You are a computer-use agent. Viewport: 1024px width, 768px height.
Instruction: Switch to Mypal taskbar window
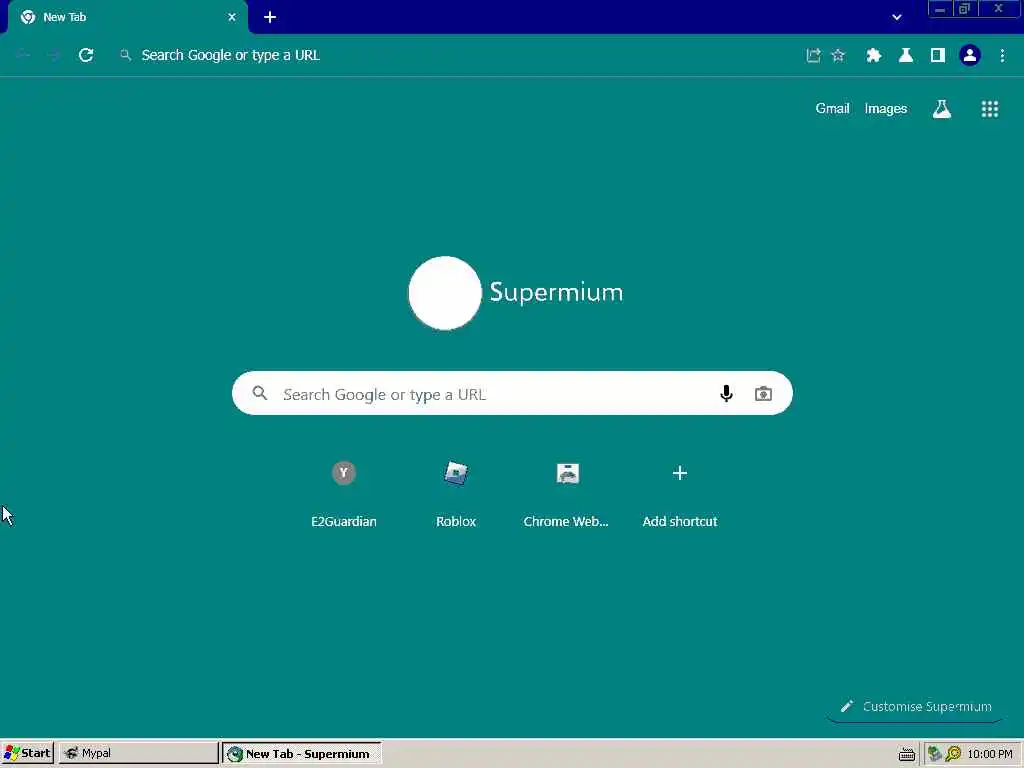pos(138,753)
